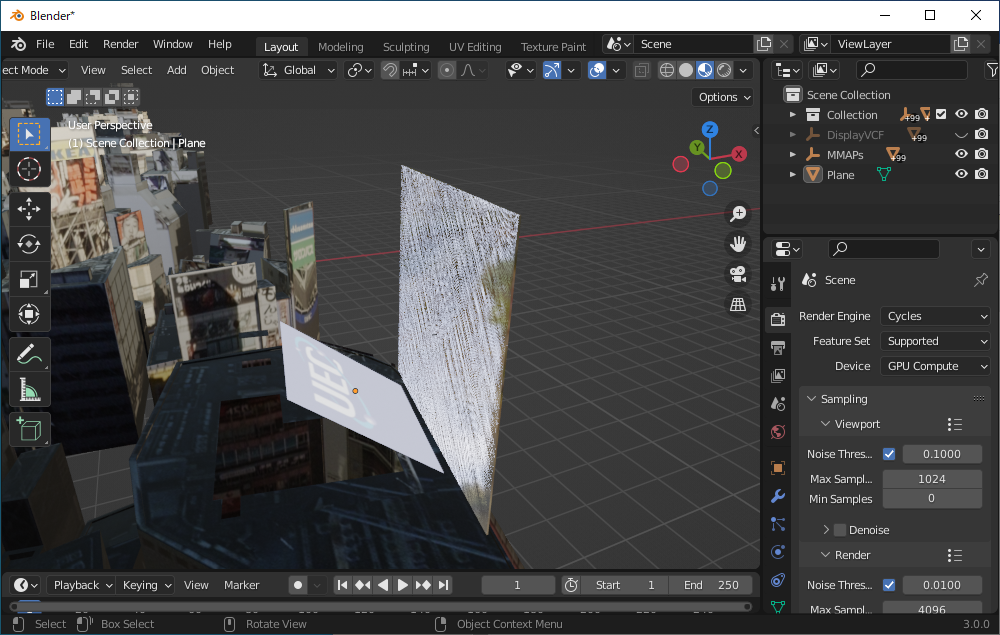Viewport: 1000px width, 635px height.
Task: Open the Physics properties tab
Action: pyautogui.click(x=777, y=551)
